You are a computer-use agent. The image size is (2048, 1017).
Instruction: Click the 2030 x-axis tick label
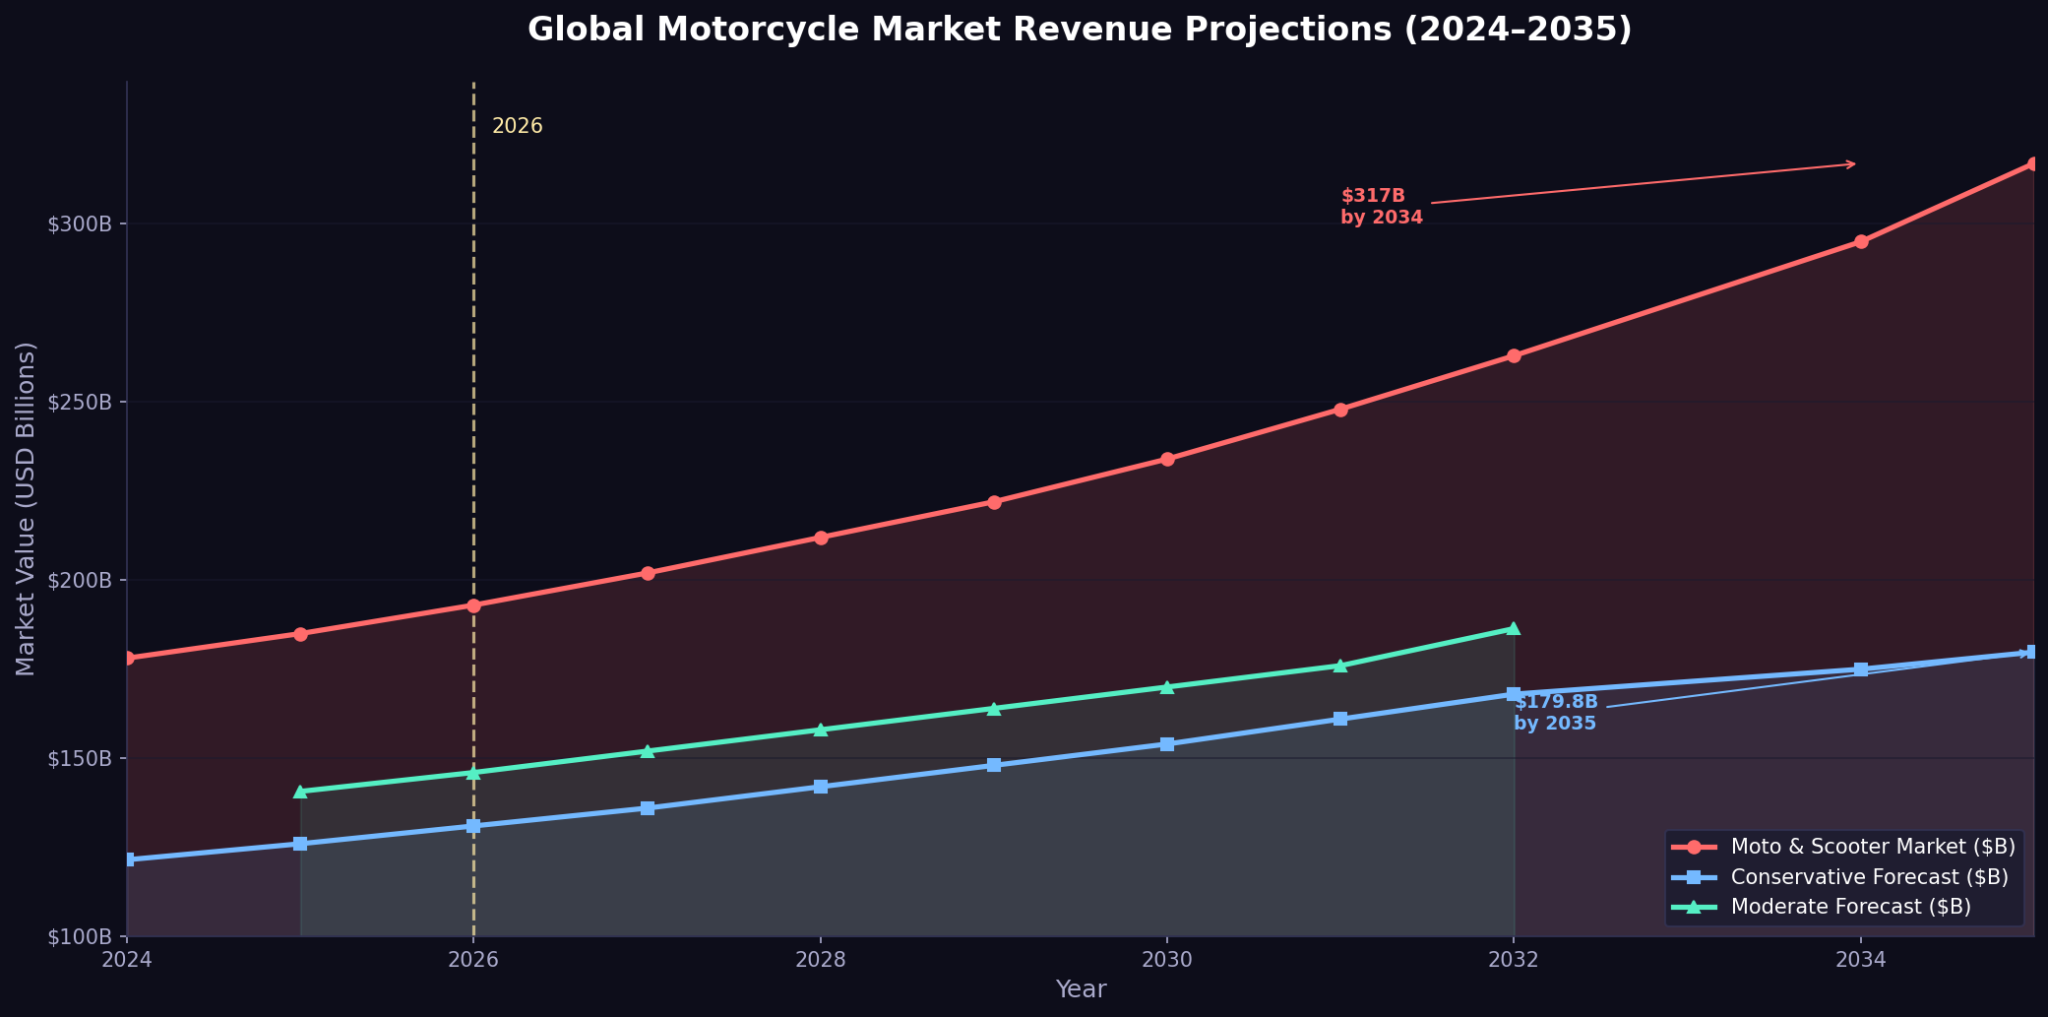[1167, 960]
